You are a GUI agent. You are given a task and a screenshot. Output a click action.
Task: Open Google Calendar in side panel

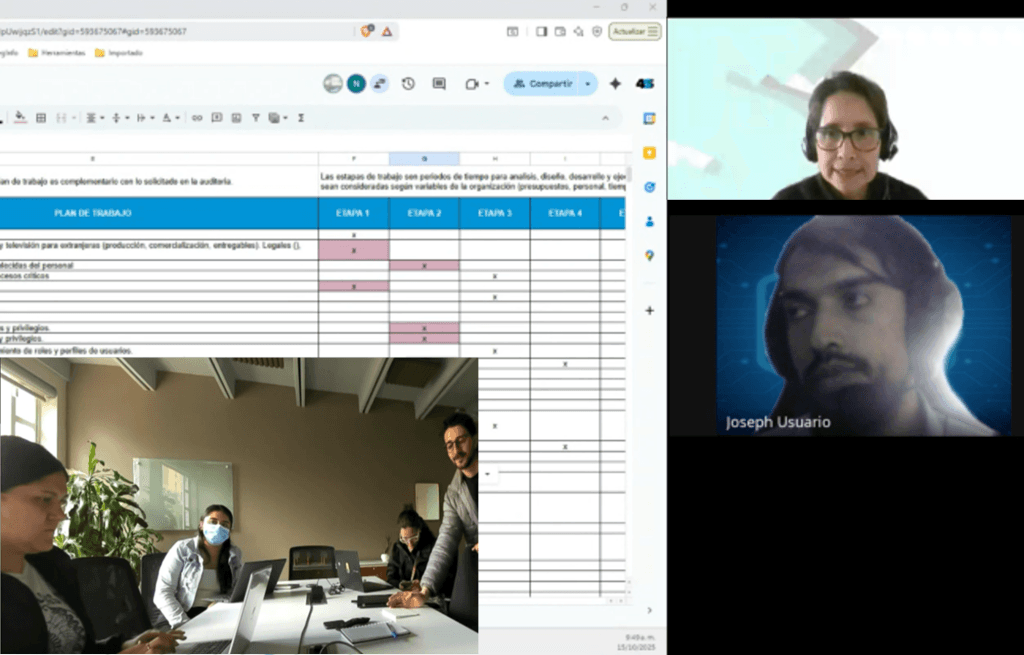(x=649, y=118)
